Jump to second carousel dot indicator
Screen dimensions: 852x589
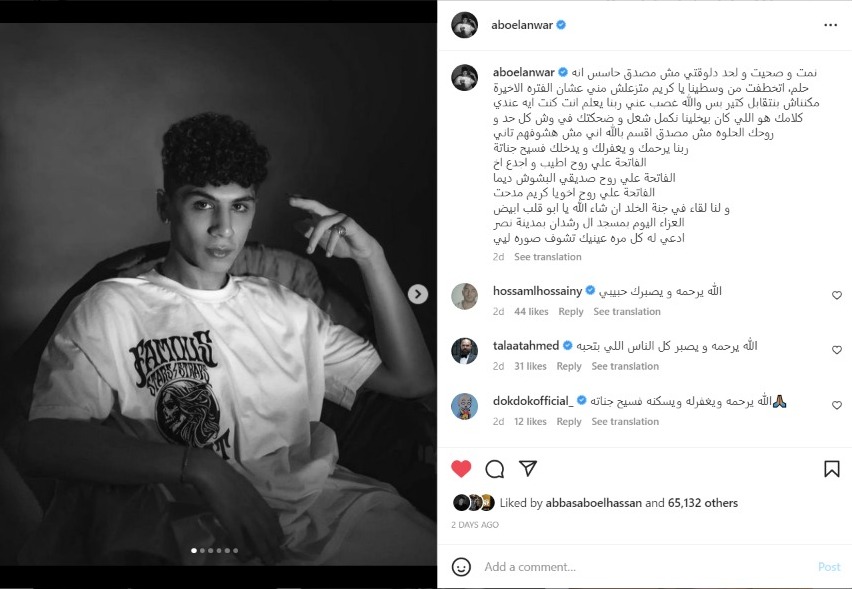tap(203, 550)
